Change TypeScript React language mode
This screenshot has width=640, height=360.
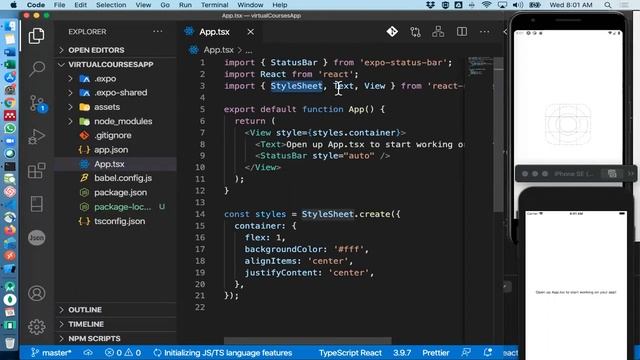(x=350, y=353)
